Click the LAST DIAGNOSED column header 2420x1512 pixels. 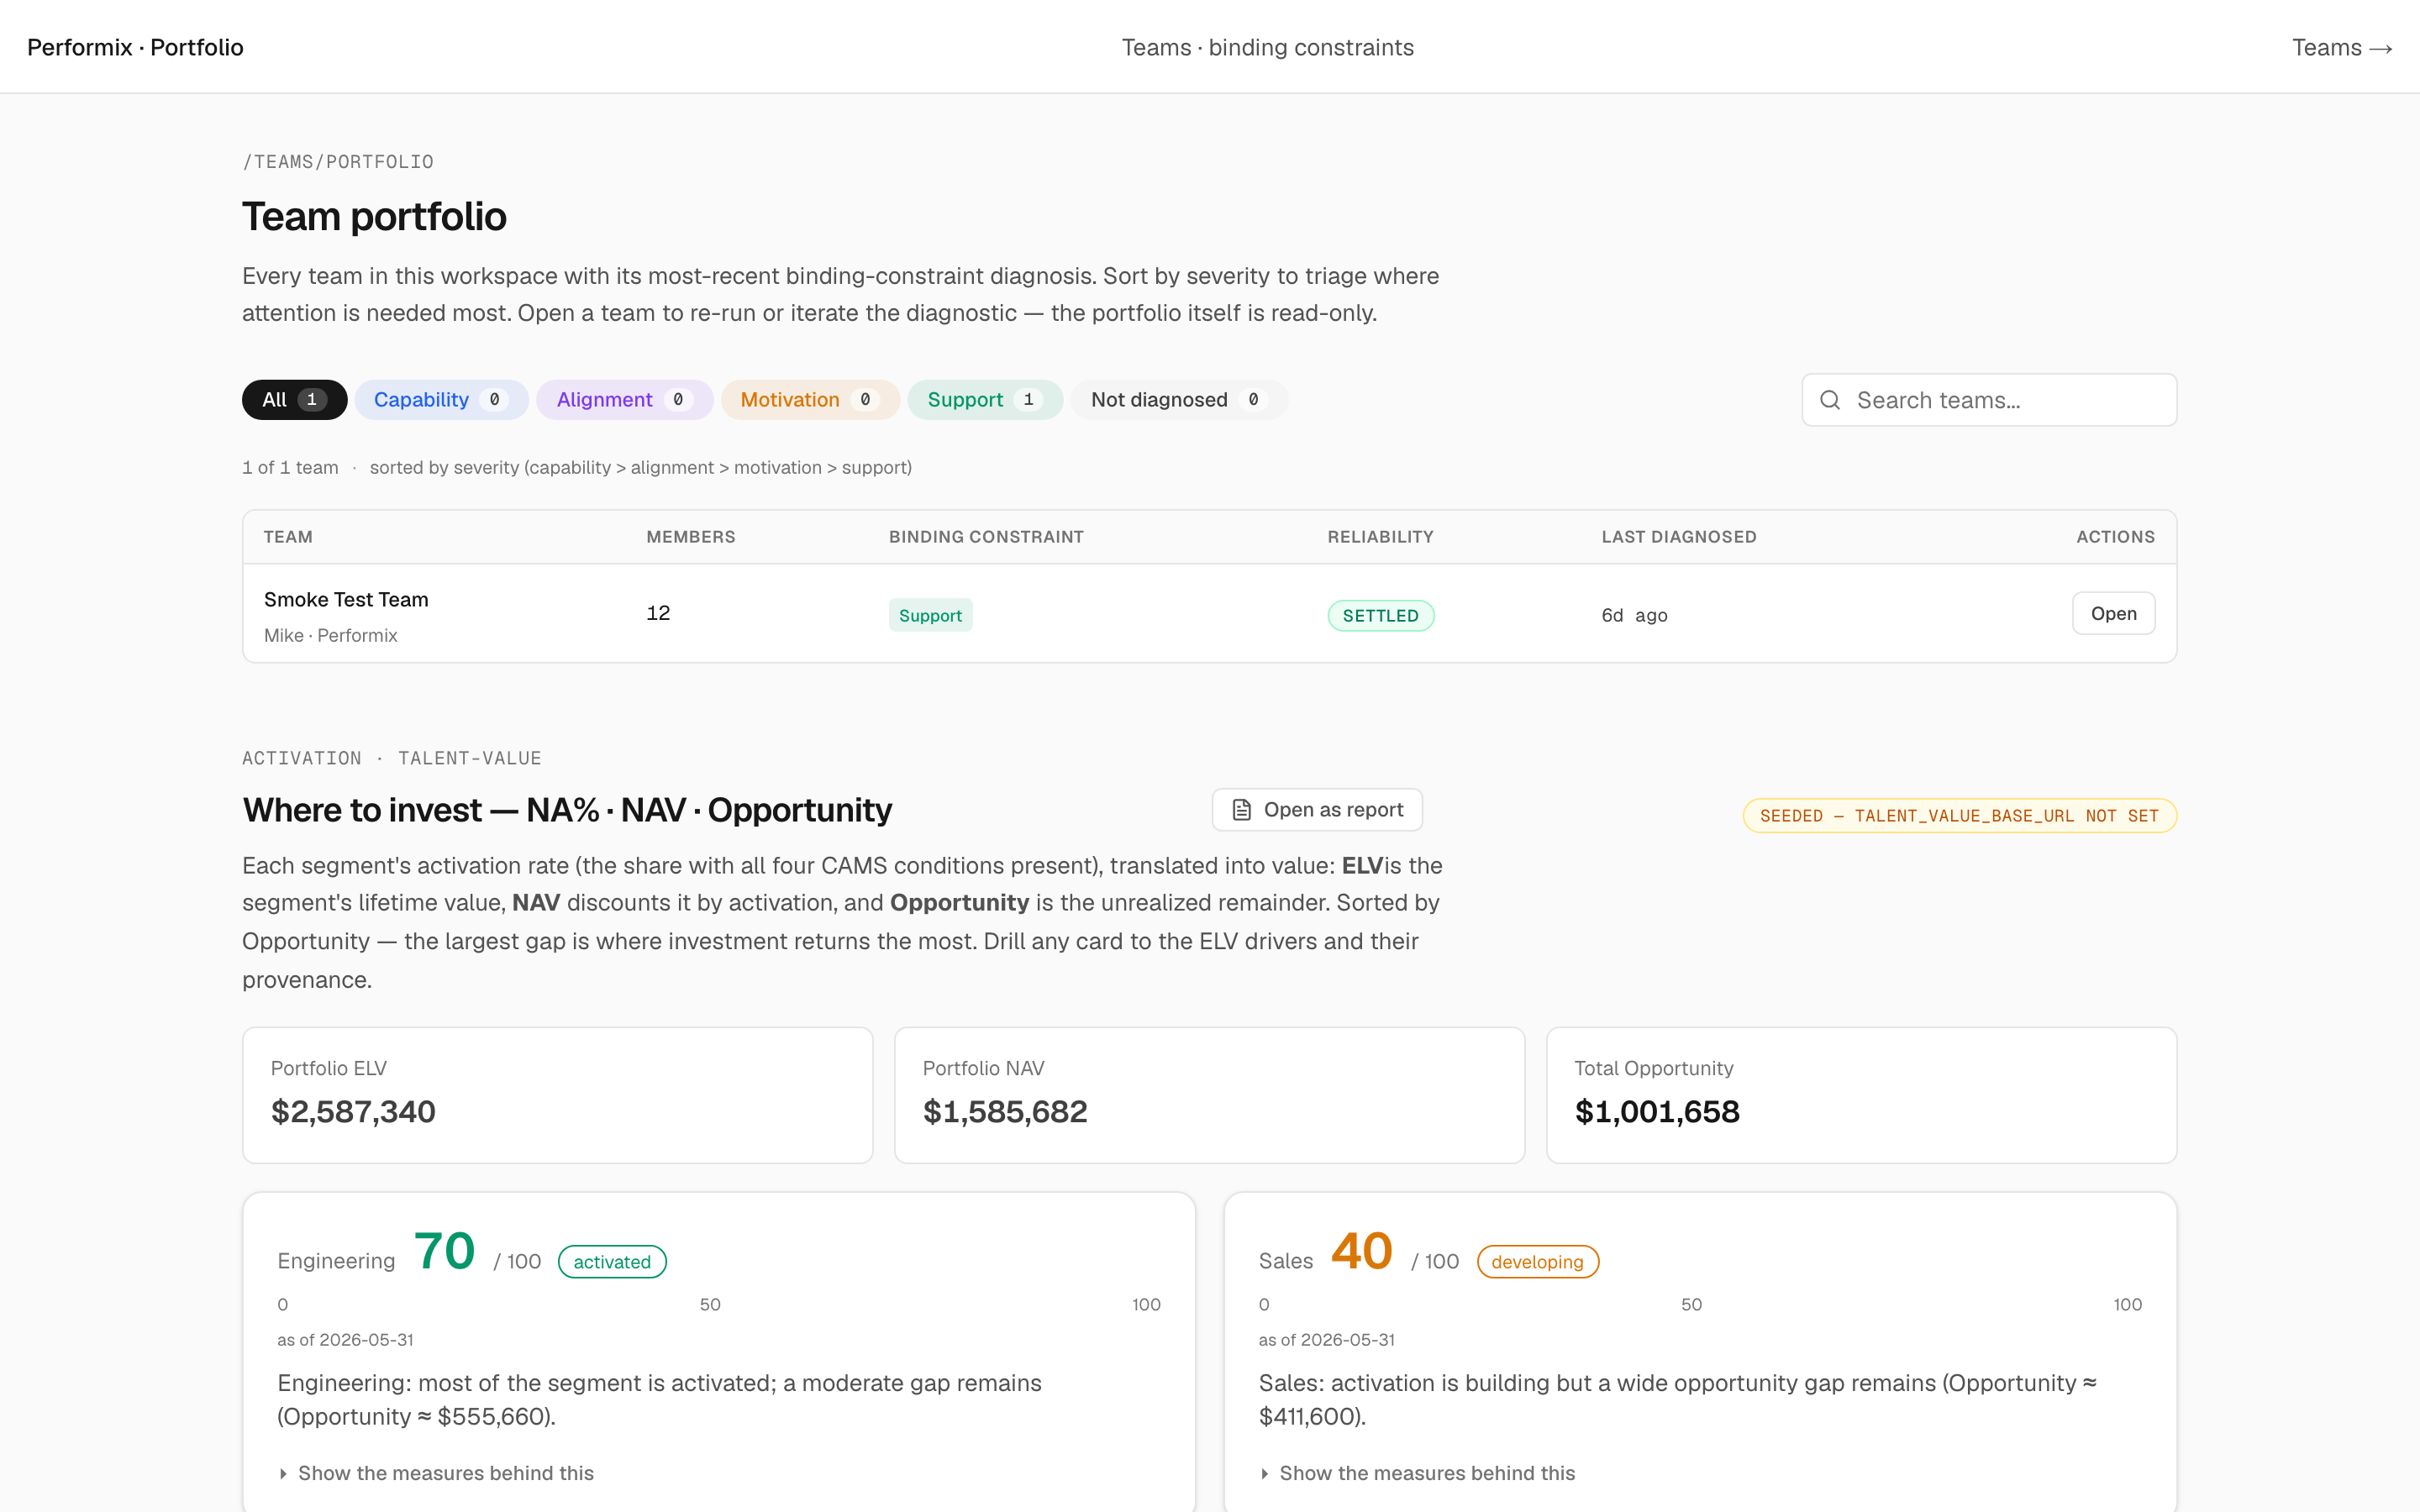point(1679,537)
